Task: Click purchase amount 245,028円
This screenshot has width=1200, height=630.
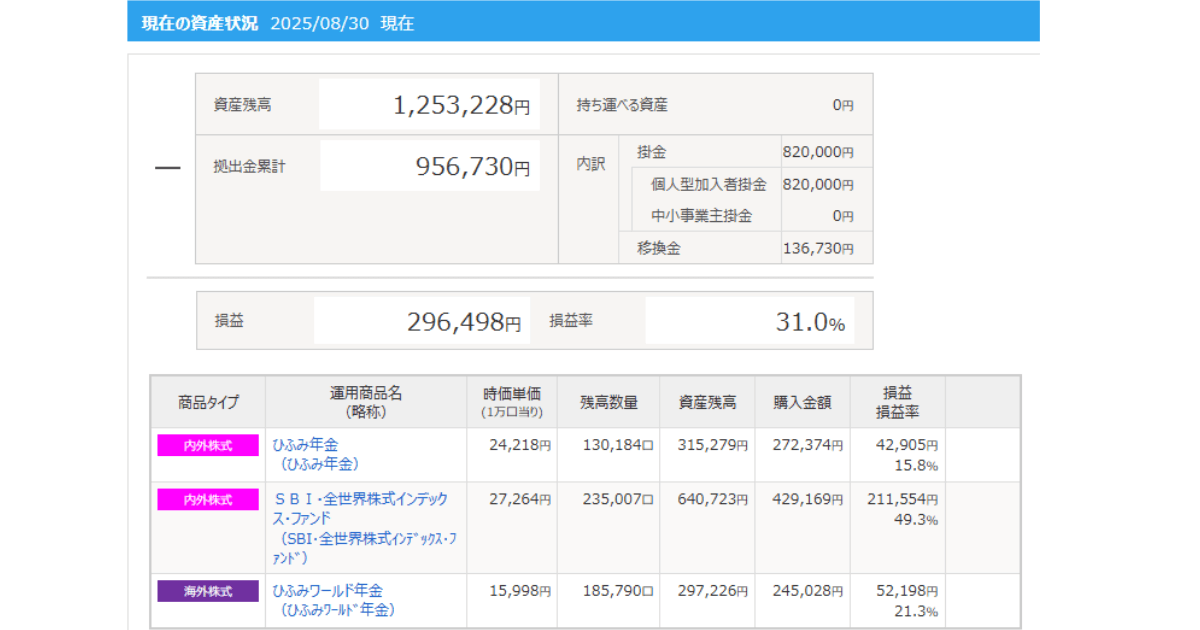Action: [x=808, y=591]
